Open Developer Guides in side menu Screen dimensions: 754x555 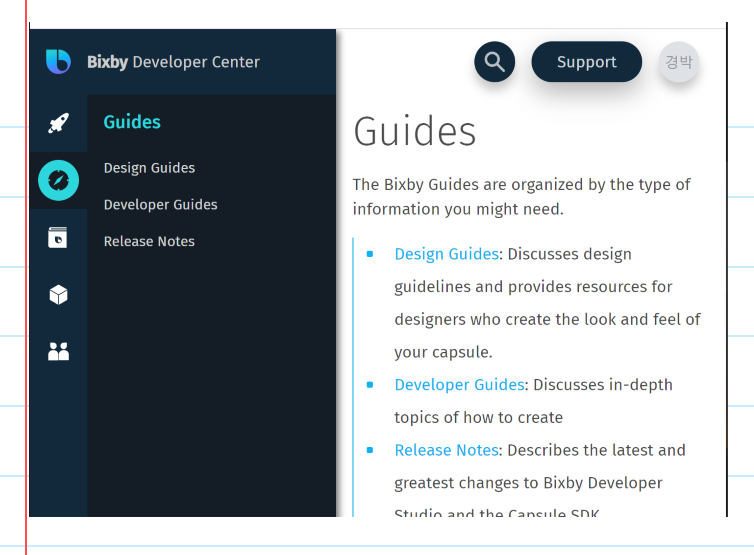pyautogui.click(x=161, y=205)
